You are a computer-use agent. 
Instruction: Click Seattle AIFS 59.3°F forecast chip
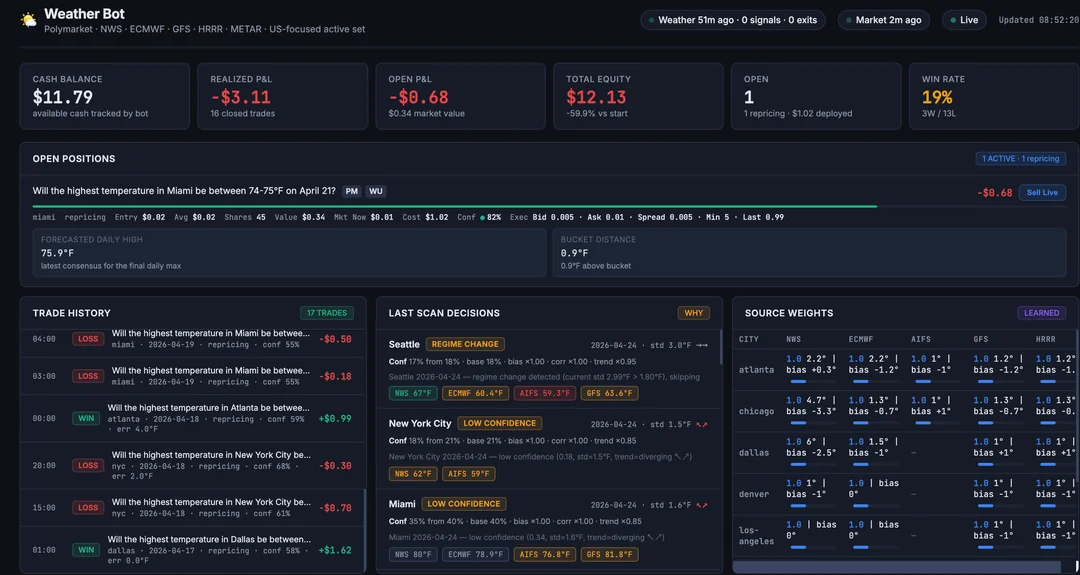pos(546,393)
